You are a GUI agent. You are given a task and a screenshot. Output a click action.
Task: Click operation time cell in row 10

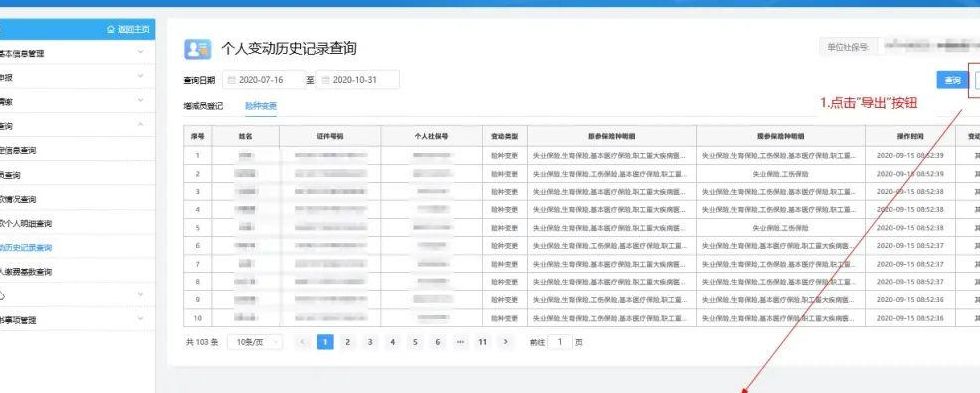910,318
